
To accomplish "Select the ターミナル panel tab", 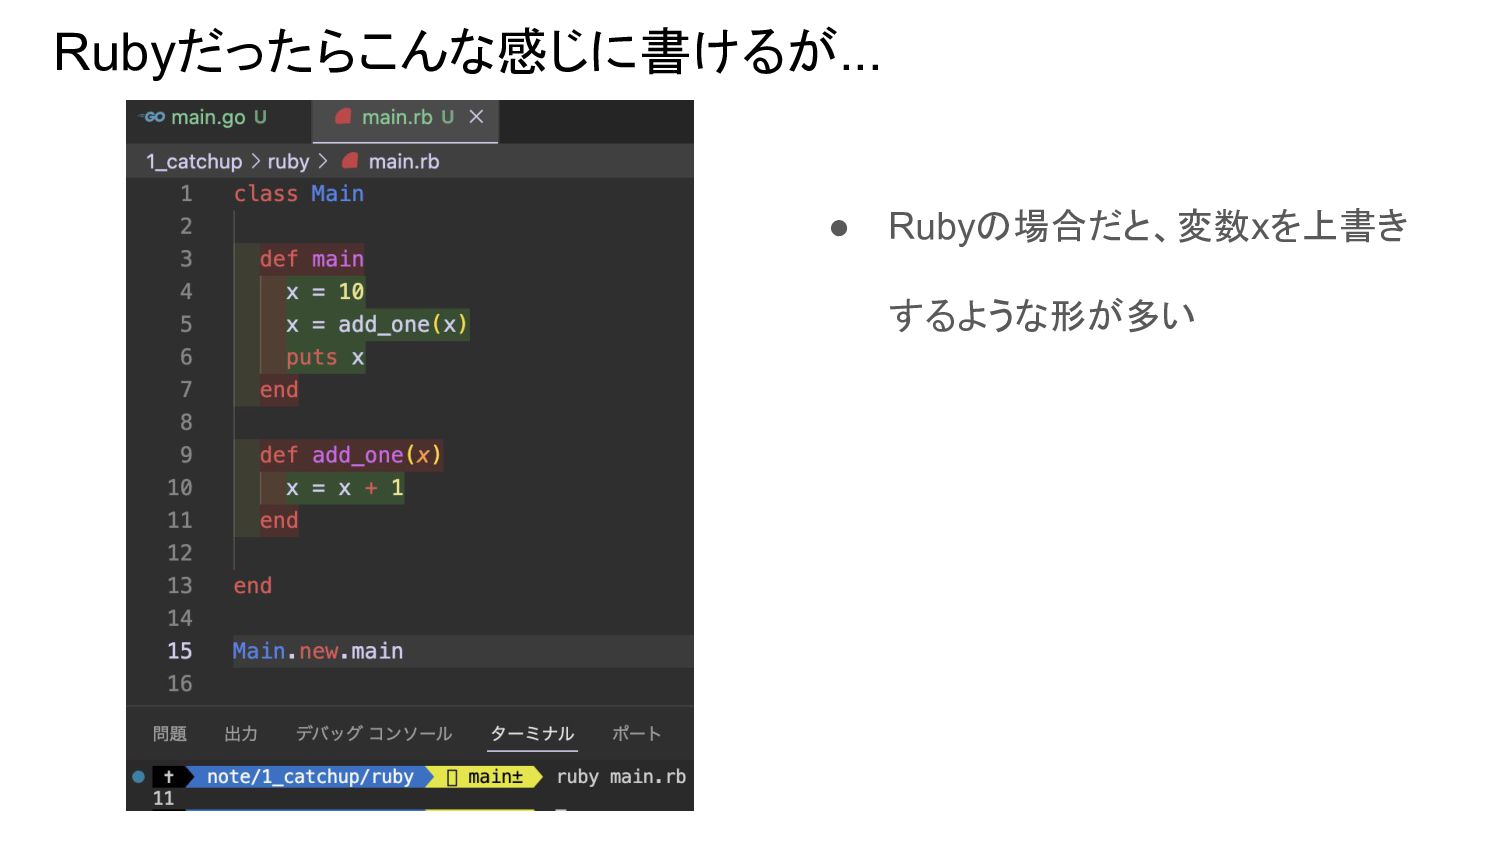I will point(532,734).
